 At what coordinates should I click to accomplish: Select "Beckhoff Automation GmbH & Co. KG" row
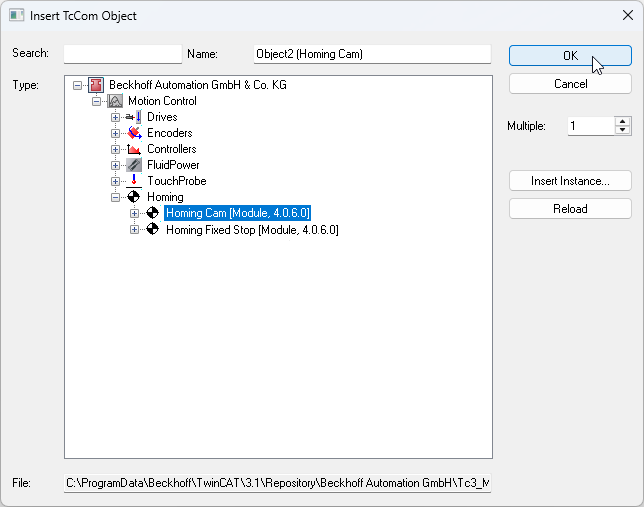198,85
